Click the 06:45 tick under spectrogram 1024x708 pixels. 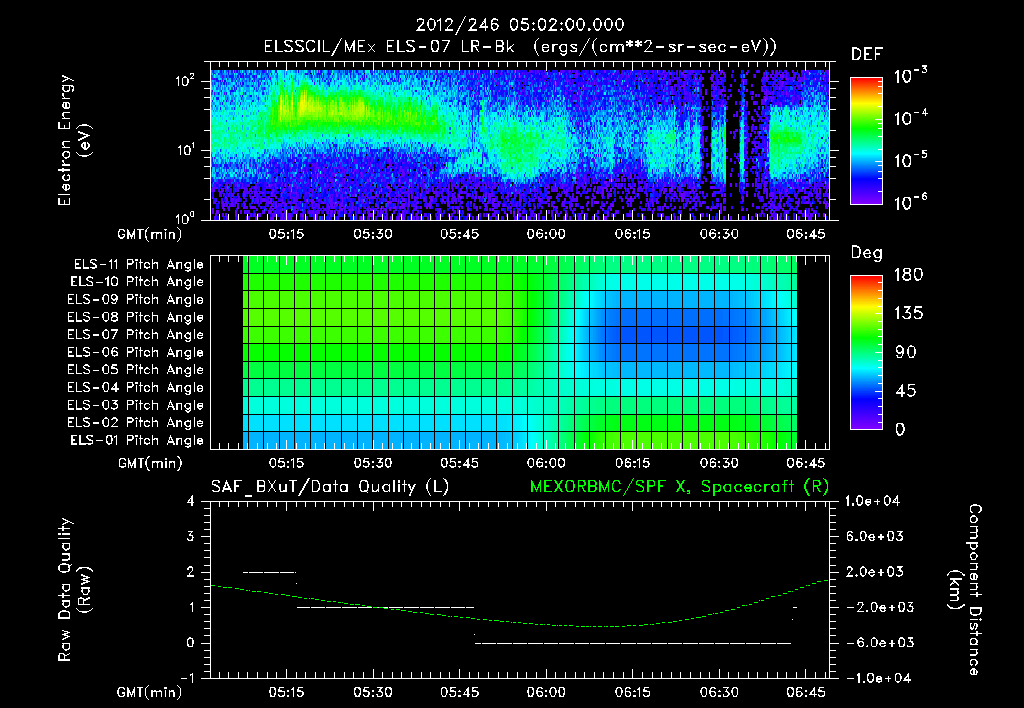click(805, 234)
